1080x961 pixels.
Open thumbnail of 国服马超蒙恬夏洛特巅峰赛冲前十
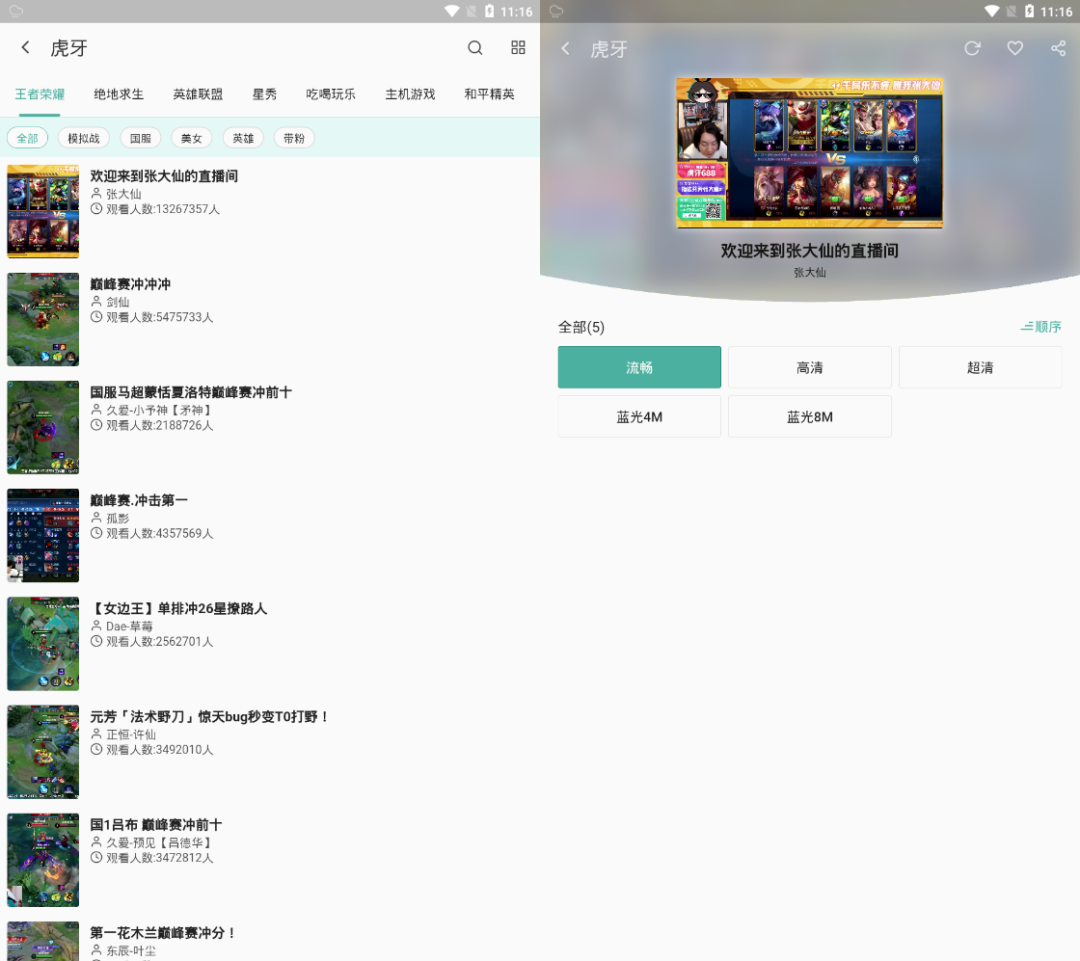tap(43, 427)
